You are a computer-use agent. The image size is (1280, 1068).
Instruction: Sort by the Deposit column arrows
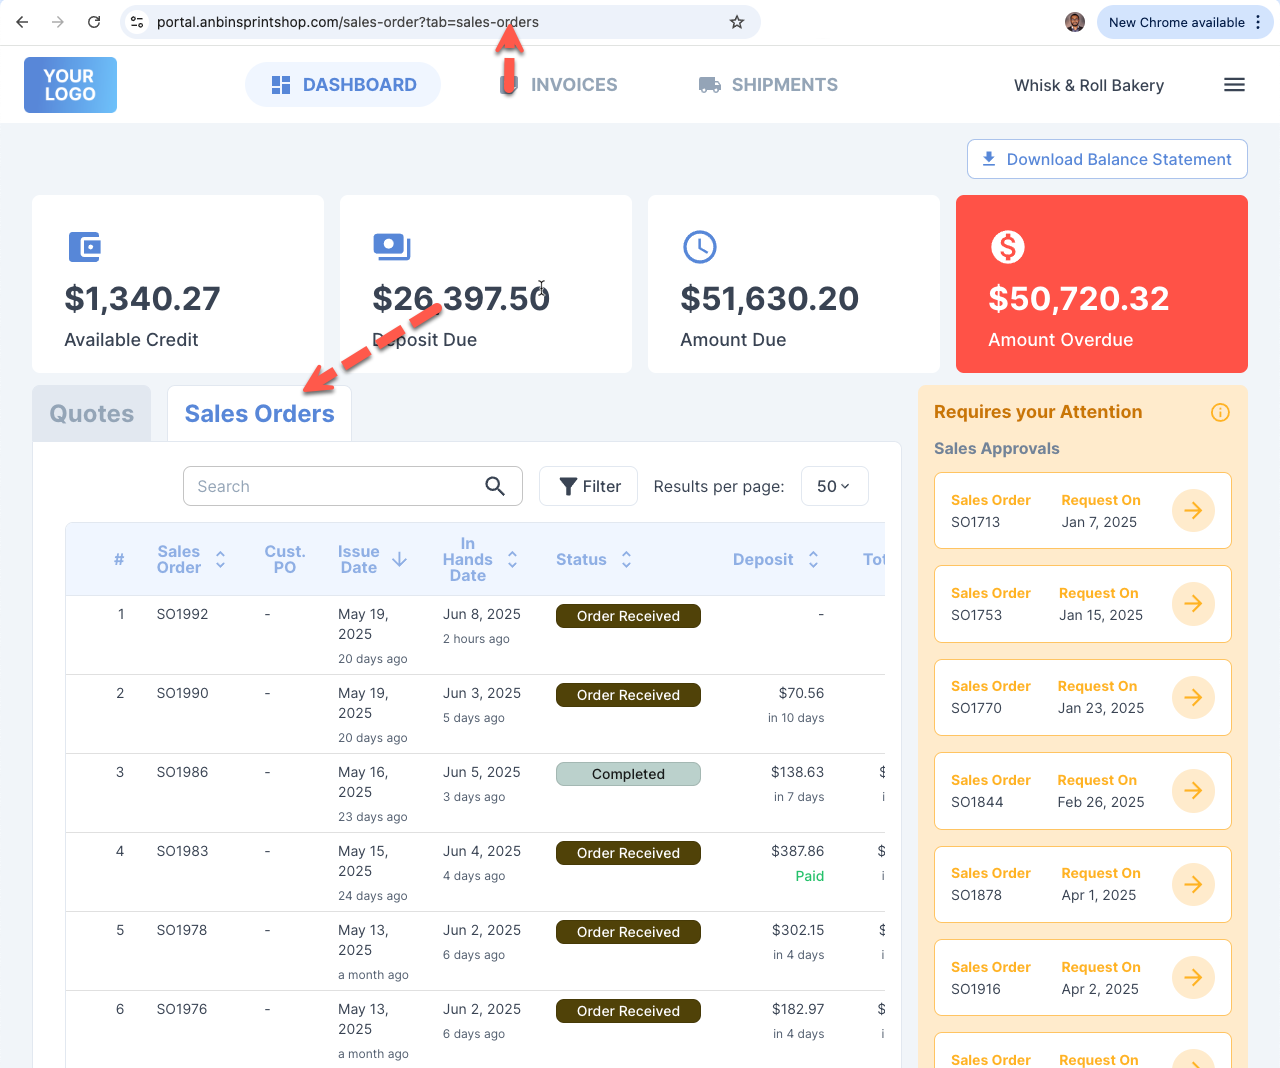pyautogui.click(x=813, y=560)
